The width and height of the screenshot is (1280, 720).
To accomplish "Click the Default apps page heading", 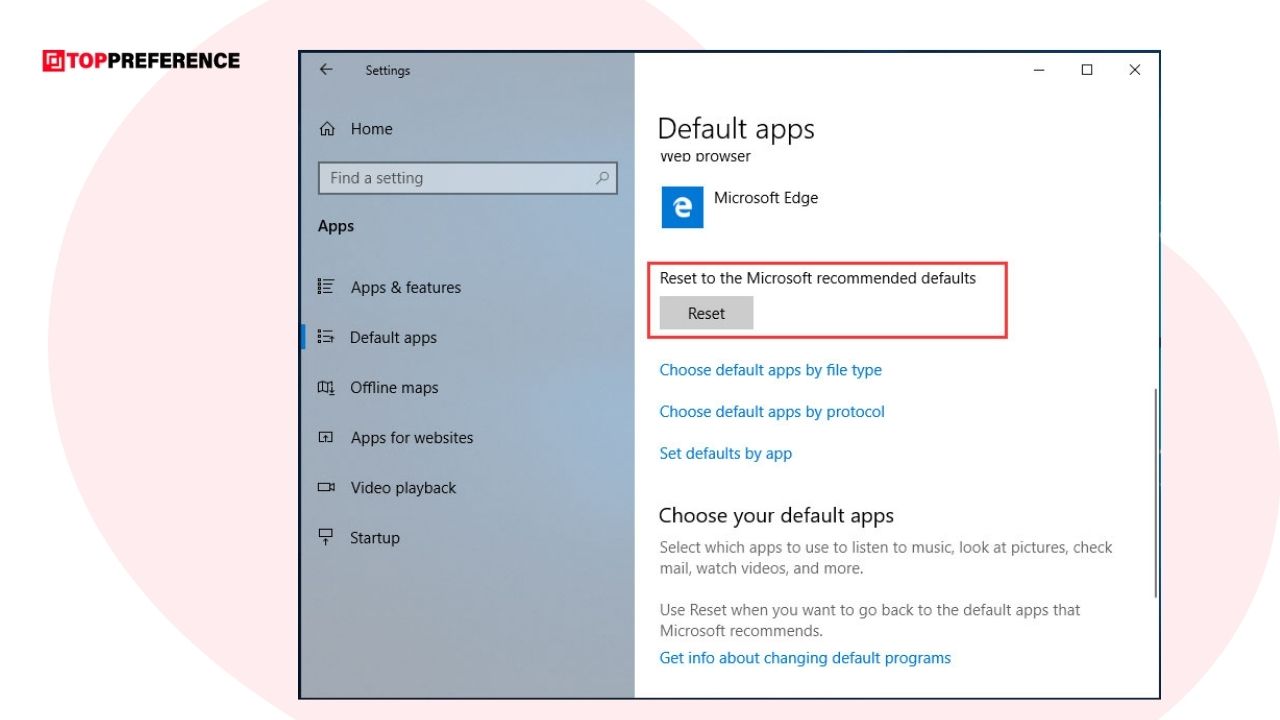I will [x=736, y=129].
